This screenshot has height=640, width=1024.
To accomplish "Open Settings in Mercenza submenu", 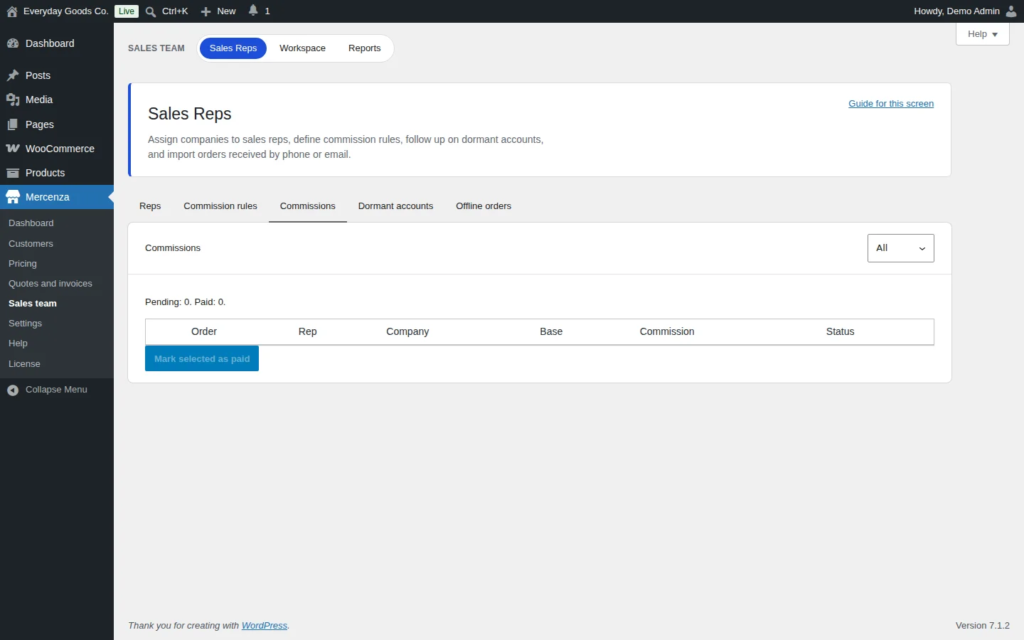I will (x=25, y=323).
